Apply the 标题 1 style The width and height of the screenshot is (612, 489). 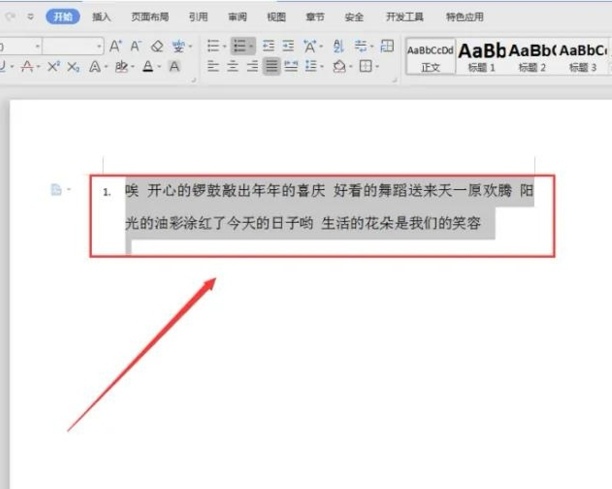(482, 57)
